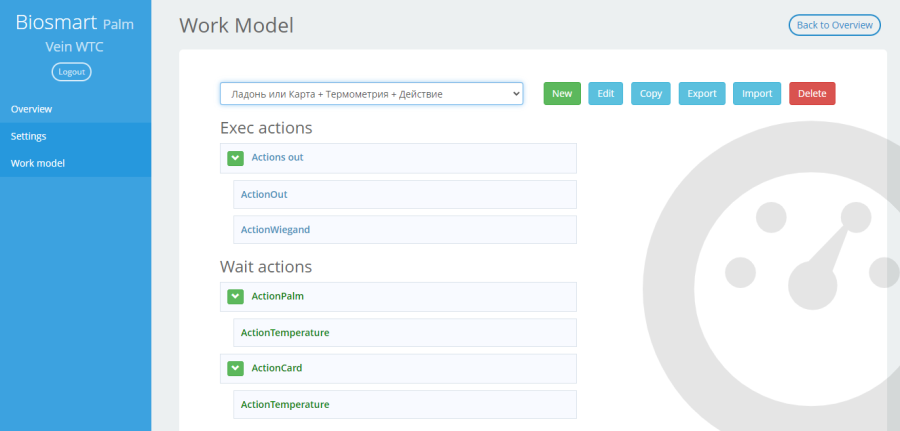Select Work model in the sidebar
The image size is (900, 431).
pos(75,164)
